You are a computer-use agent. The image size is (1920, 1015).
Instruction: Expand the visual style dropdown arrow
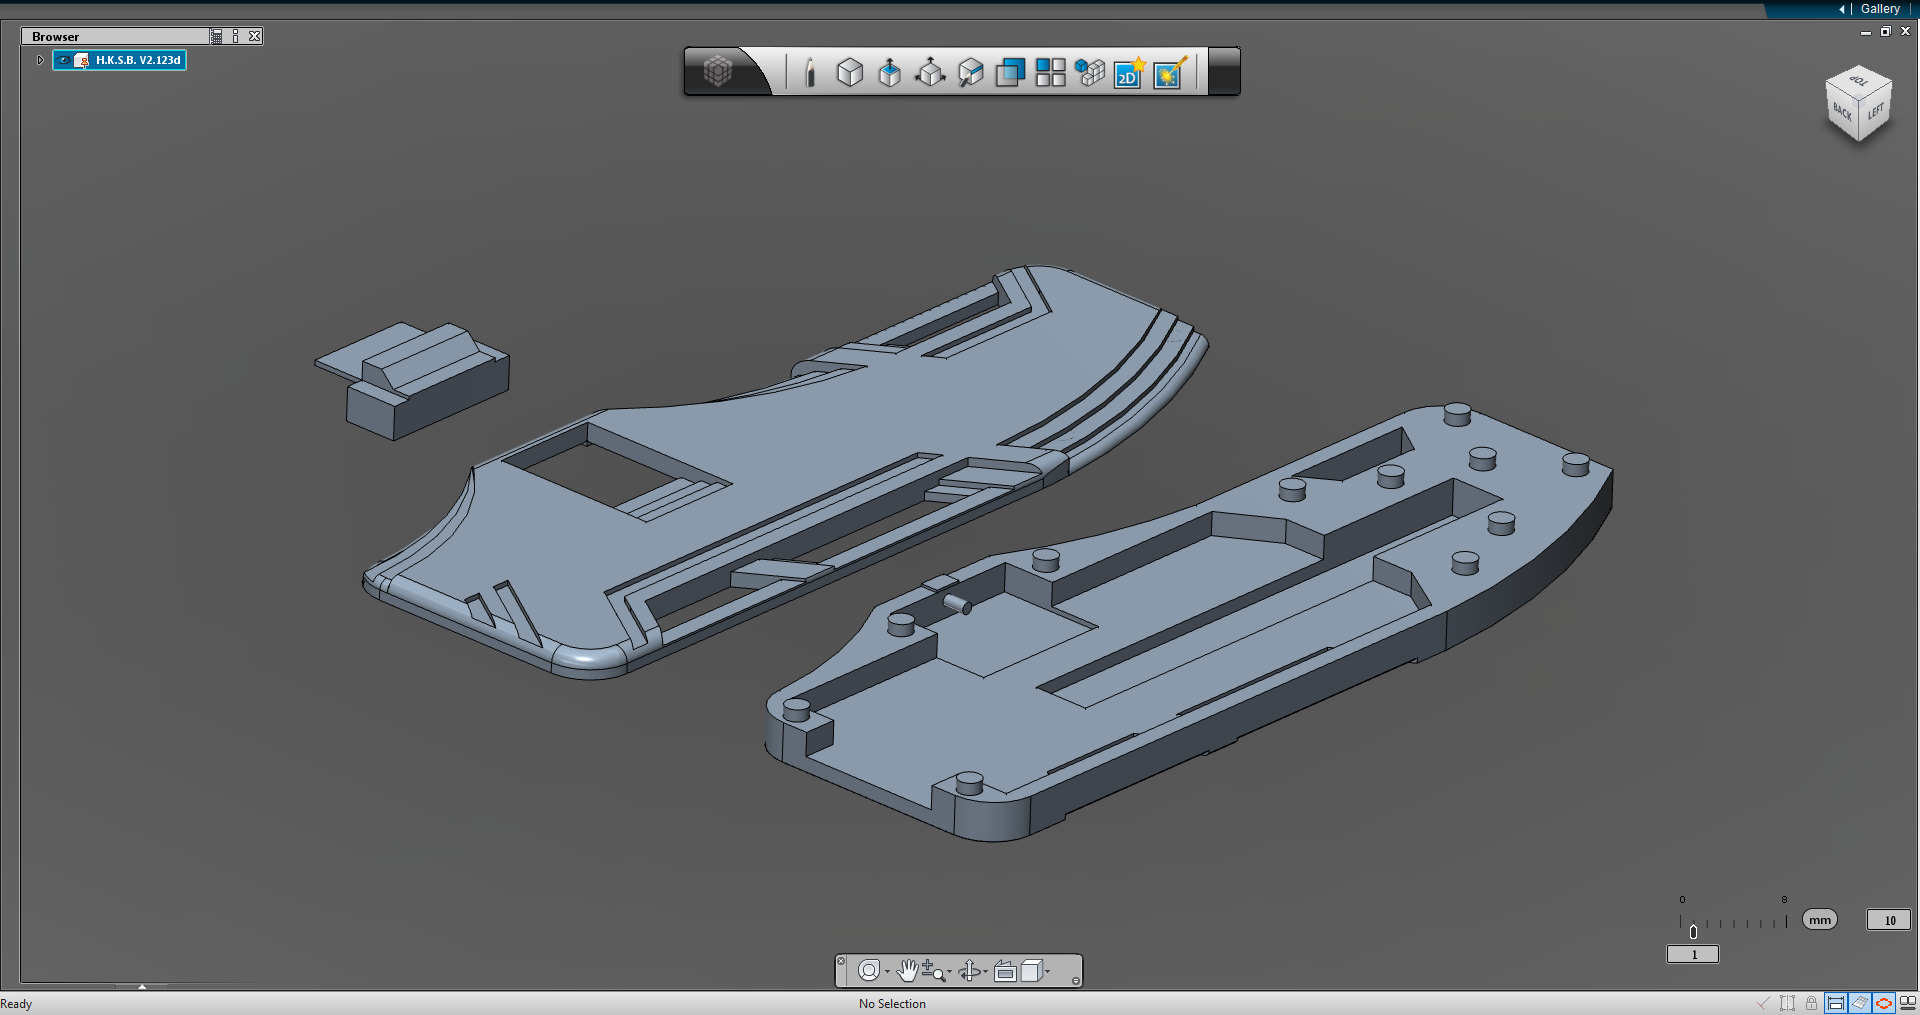[1048, 971]
